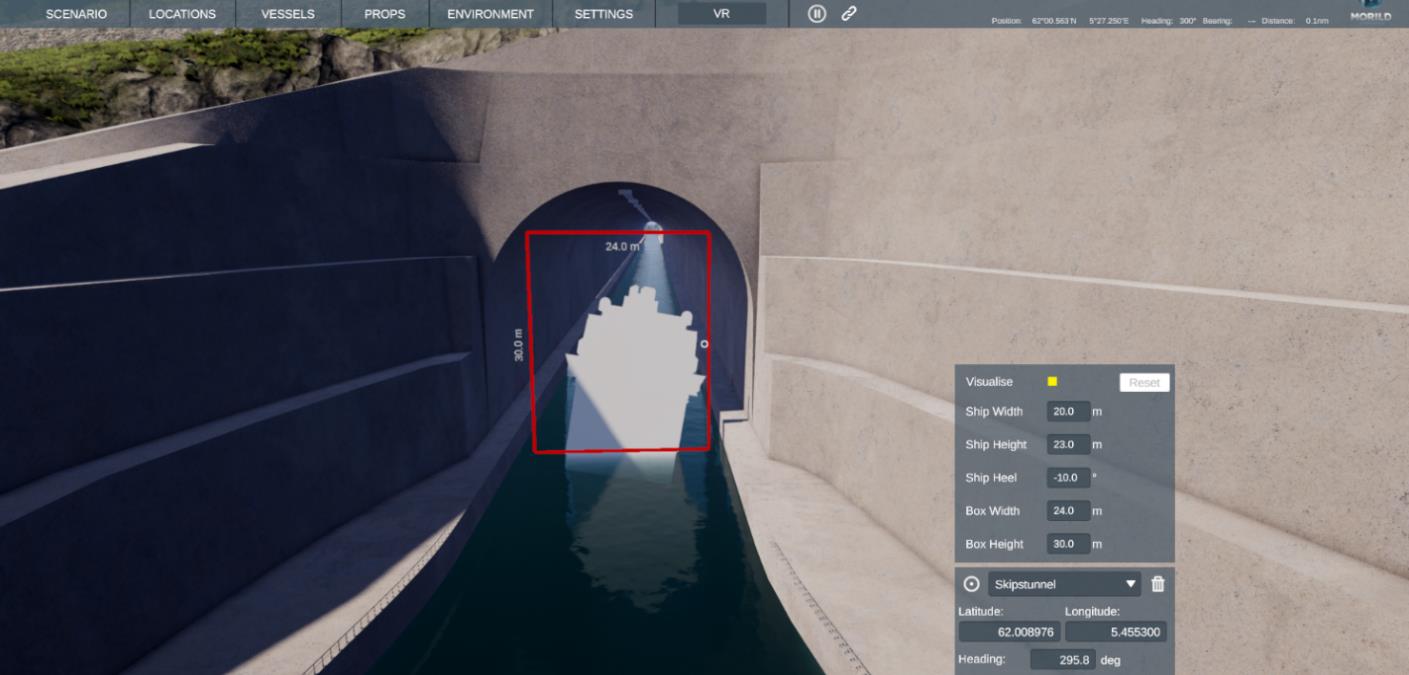Click the target locate icon beside Skipstunnel
The image size is (1409, 675).
[x=971, y=584]
